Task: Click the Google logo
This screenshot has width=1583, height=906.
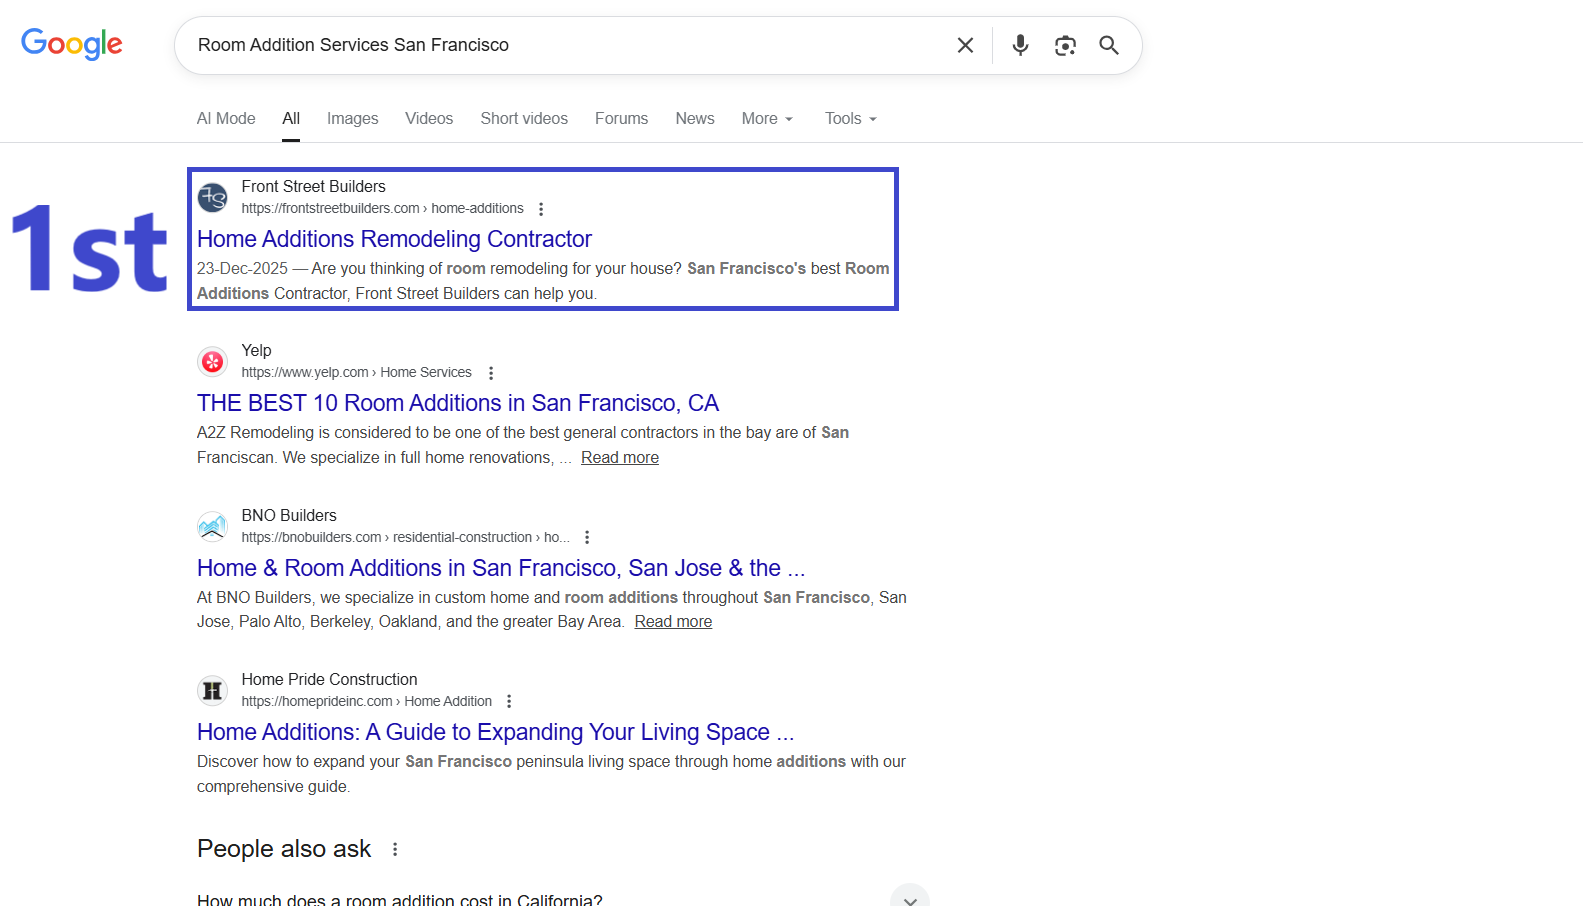Action: click(x=72, y=44)
